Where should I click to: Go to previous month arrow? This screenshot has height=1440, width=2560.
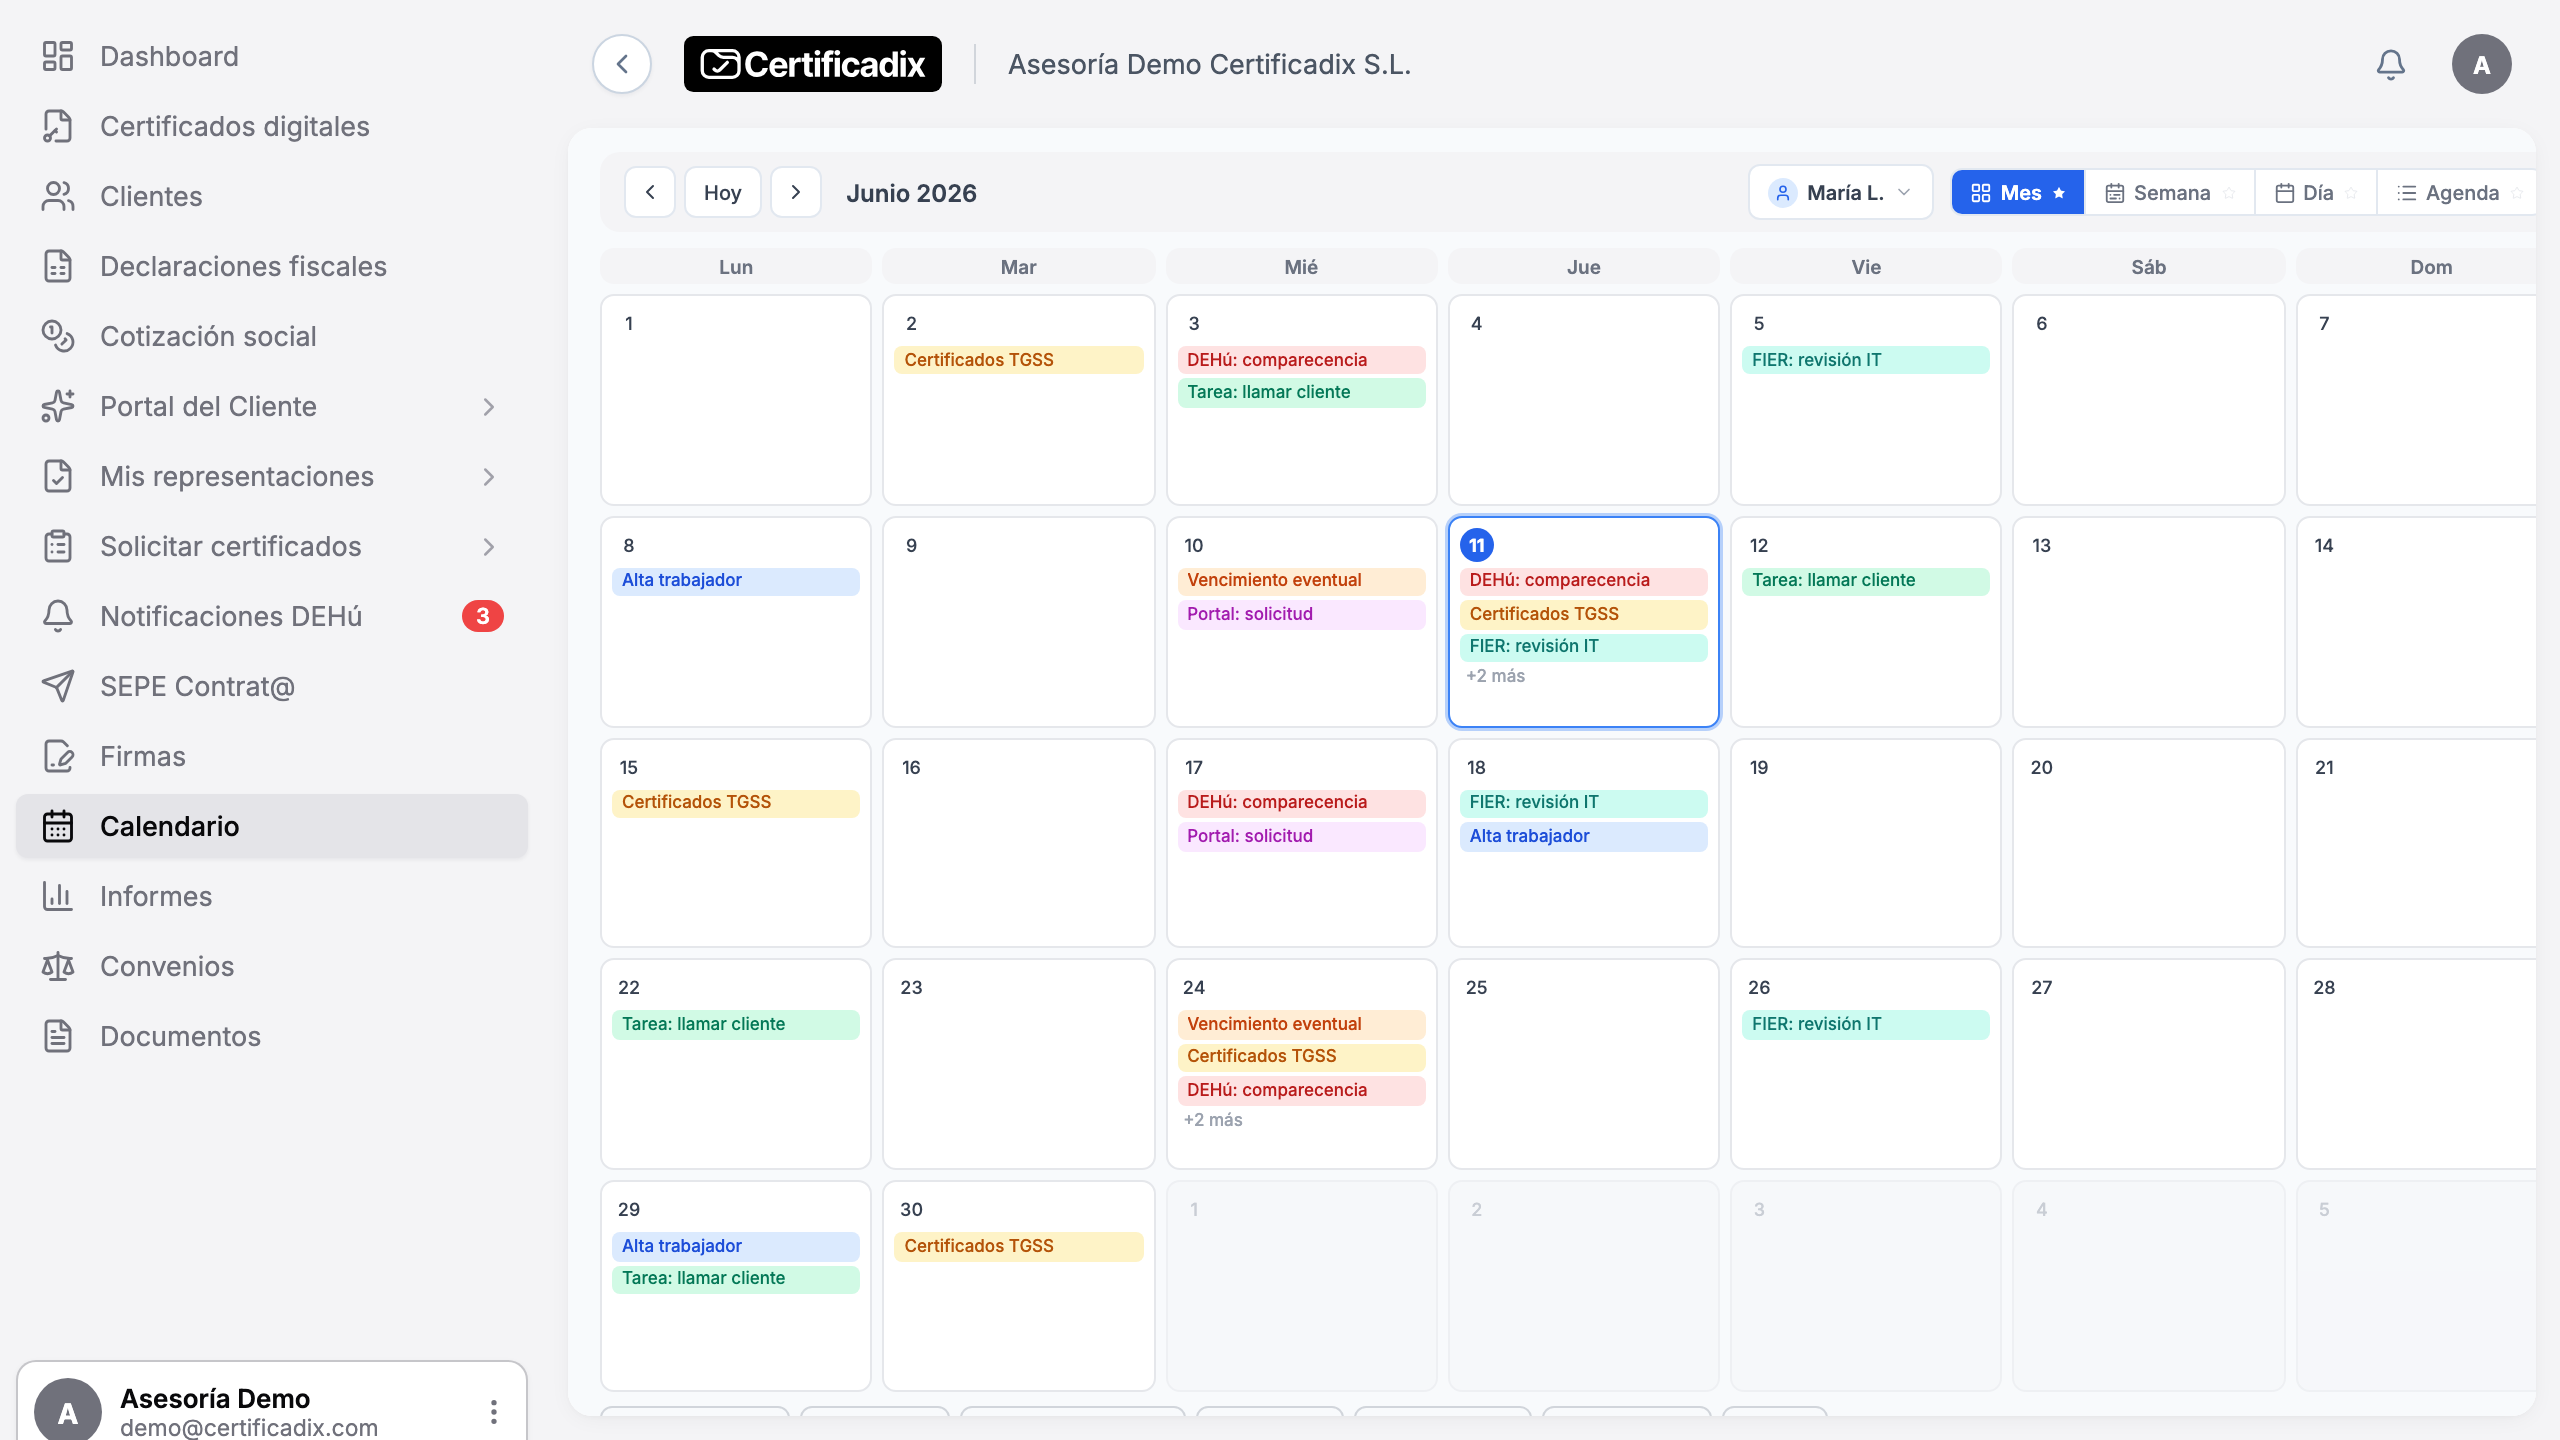click(x=650, y=192)
